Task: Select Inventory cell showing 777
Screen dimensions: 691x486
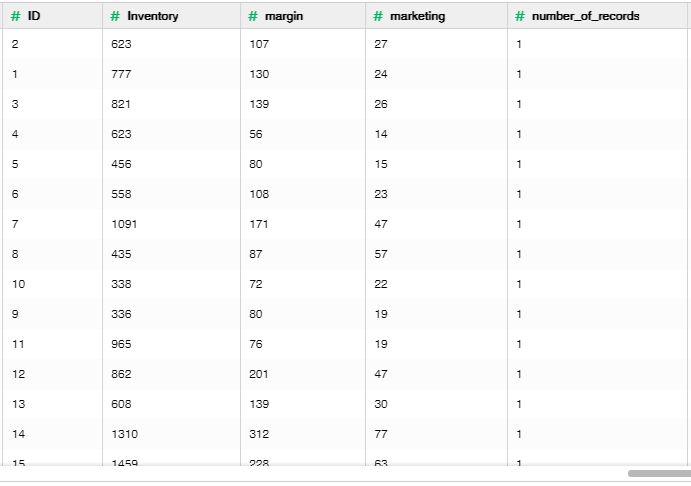Action: 121,74
